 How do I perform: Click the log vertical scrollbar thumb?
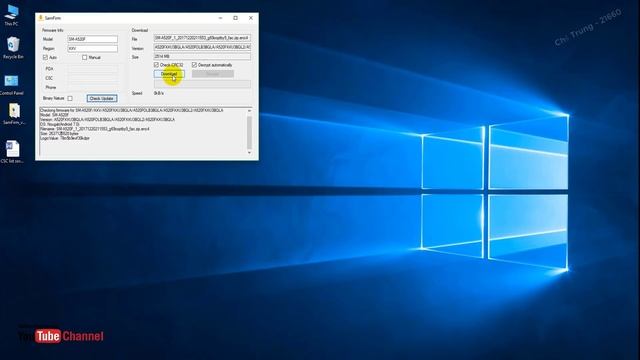pyautogui.click(x=249, y=132)
